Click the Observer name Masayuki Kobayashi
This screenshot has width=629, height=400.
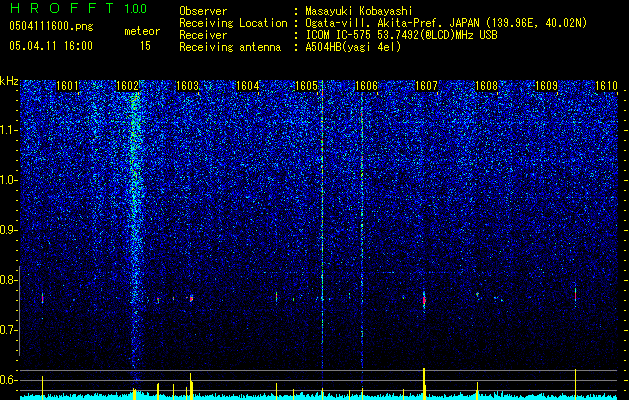click(x=359, y=11)
